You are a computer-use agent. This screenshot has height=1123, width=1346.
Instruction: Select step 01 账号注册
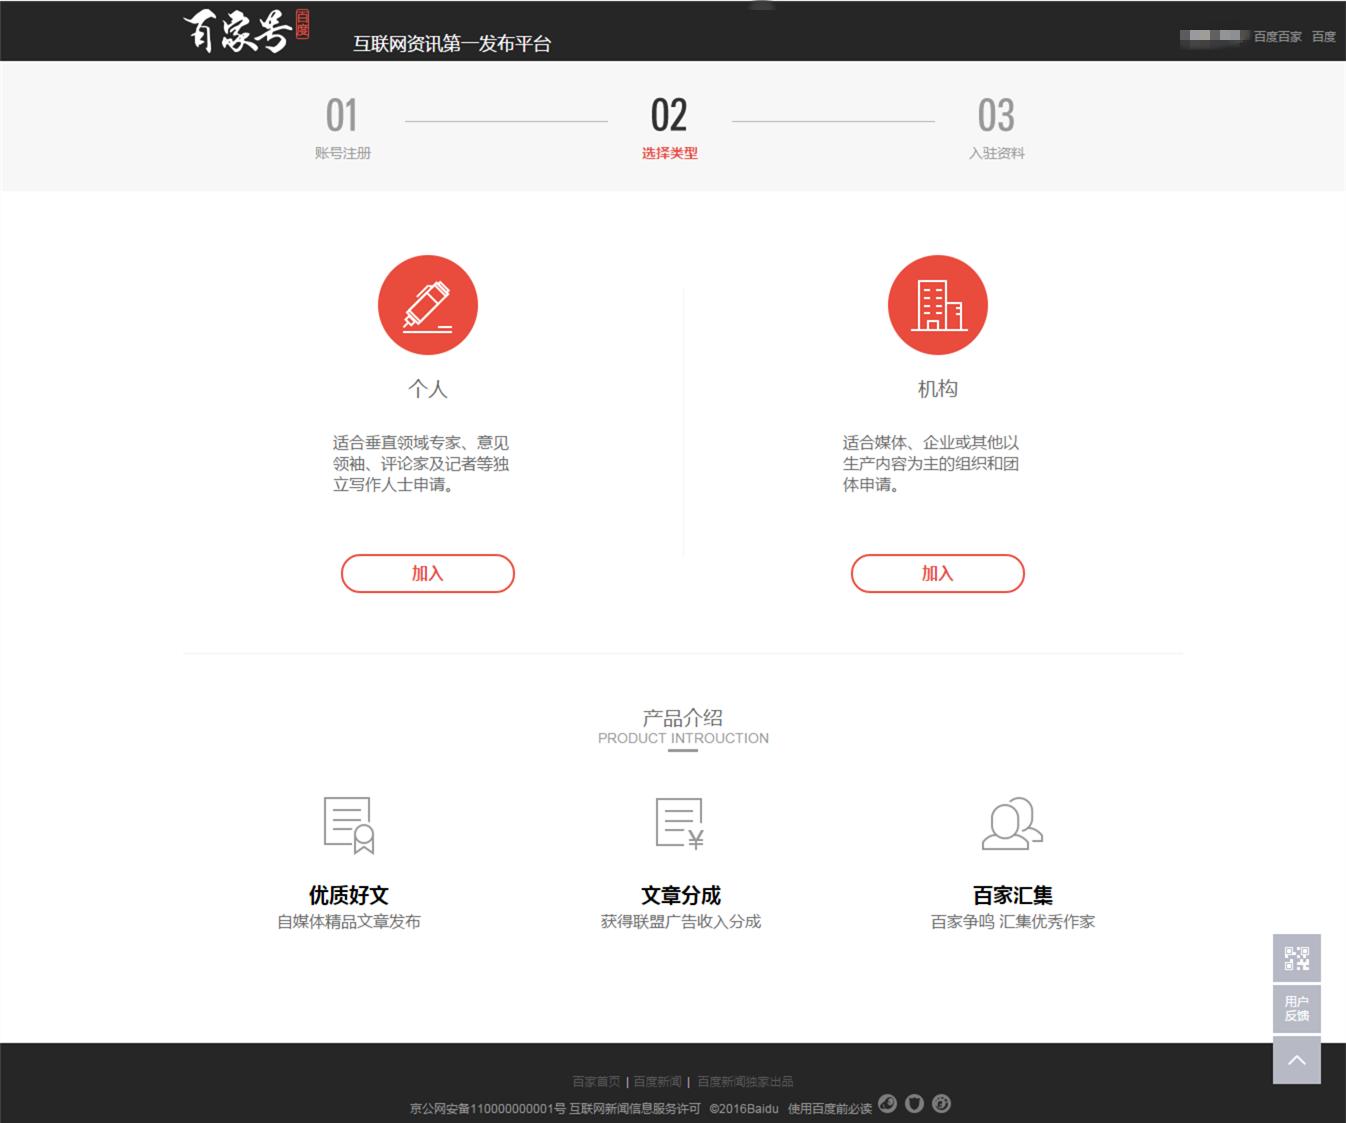coord(341,128)
